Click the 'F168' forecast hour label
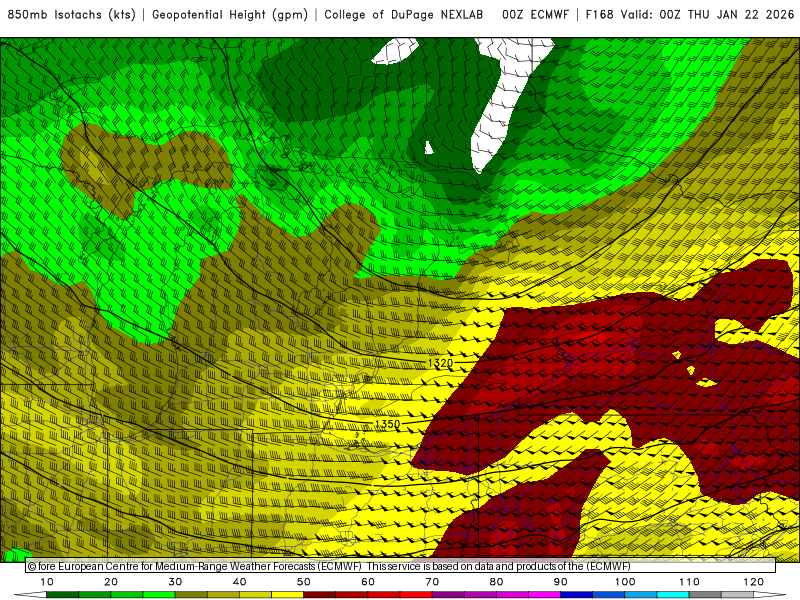This screenshot has height=600, width=800. pos(599,15)
